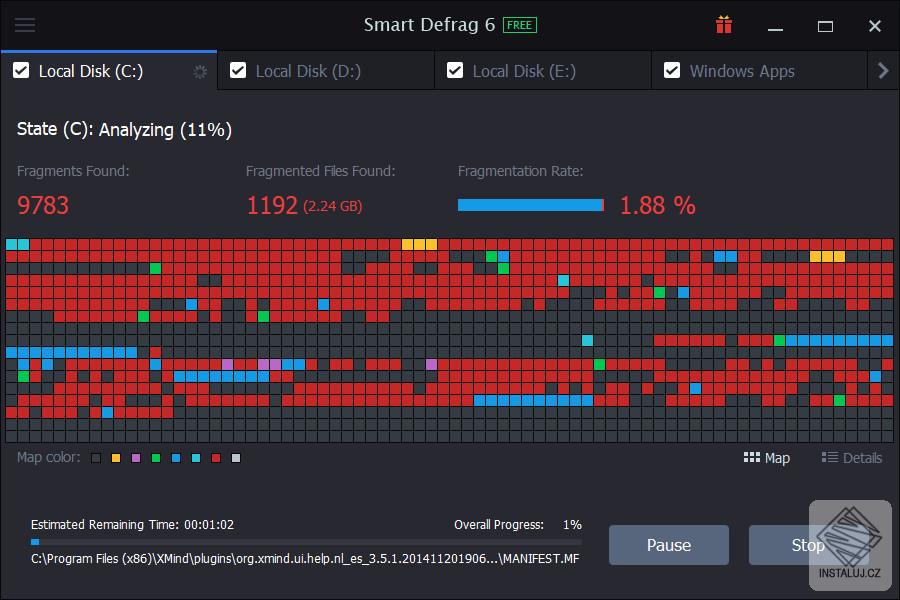900x600 pixels.
Task: Click the yellow map color swatch
Action: click(x=116, y=458)
